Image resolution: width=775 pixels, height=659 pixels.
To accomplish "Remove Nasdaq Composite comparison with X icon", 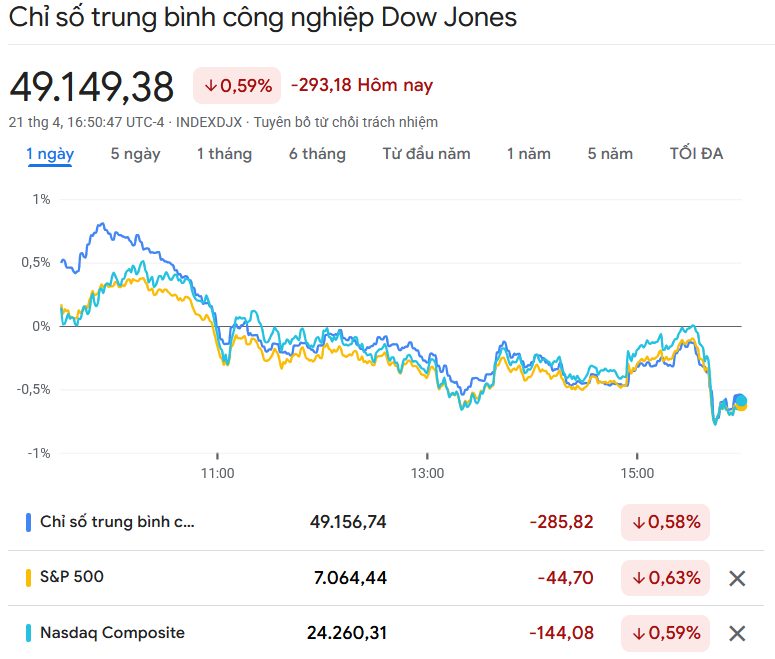I will pos(737,633).
